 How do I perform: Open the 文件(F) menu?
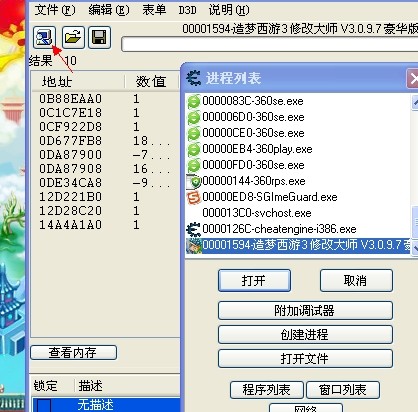55,10
